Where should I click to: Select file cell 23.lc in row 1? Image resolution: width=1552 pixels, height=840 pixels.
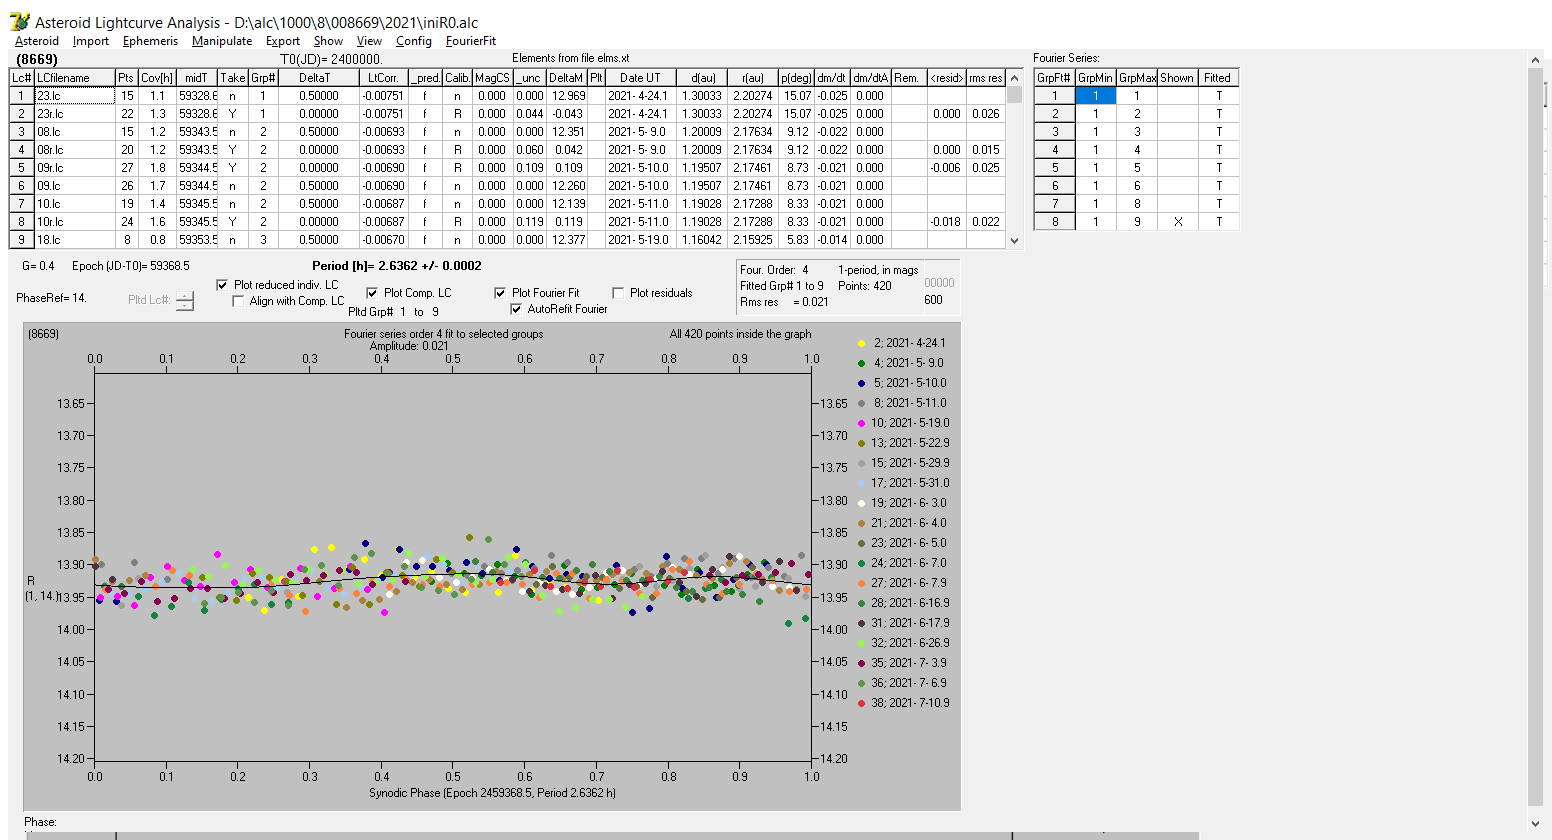(x=74, y=96)
